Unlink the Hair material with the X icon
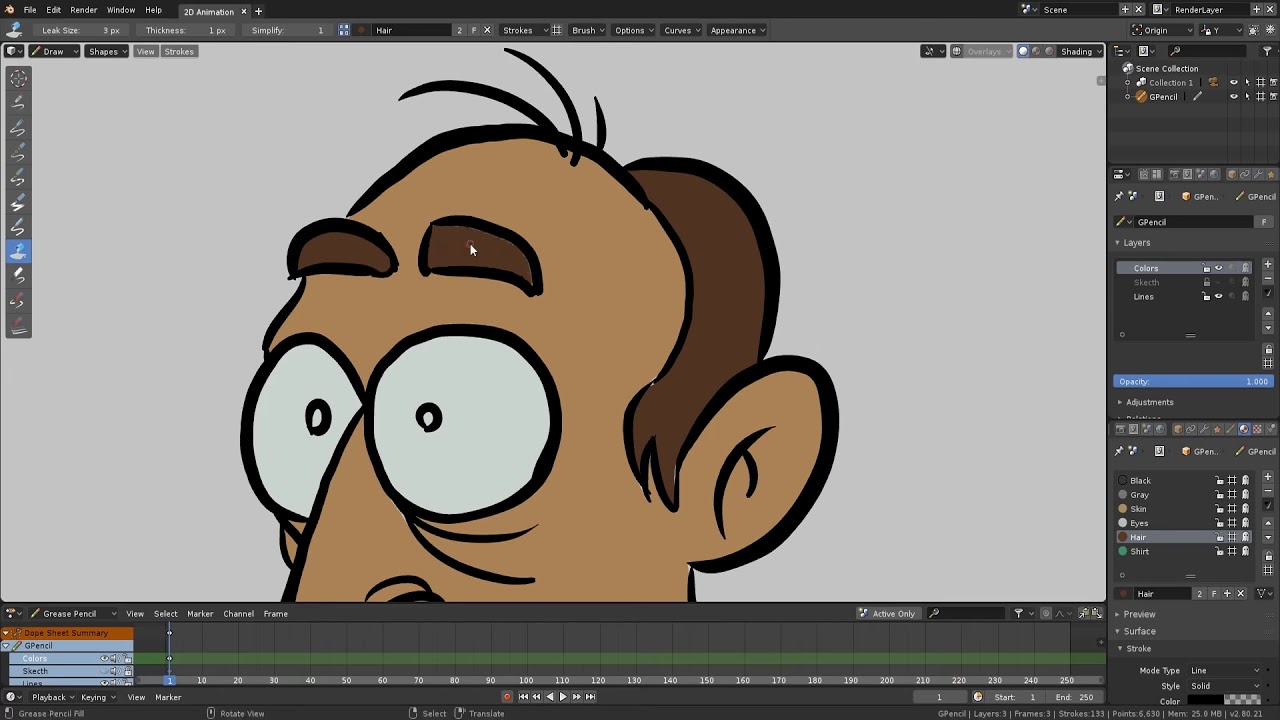This screenshot has width=1280, height=720. [1241, 594]
